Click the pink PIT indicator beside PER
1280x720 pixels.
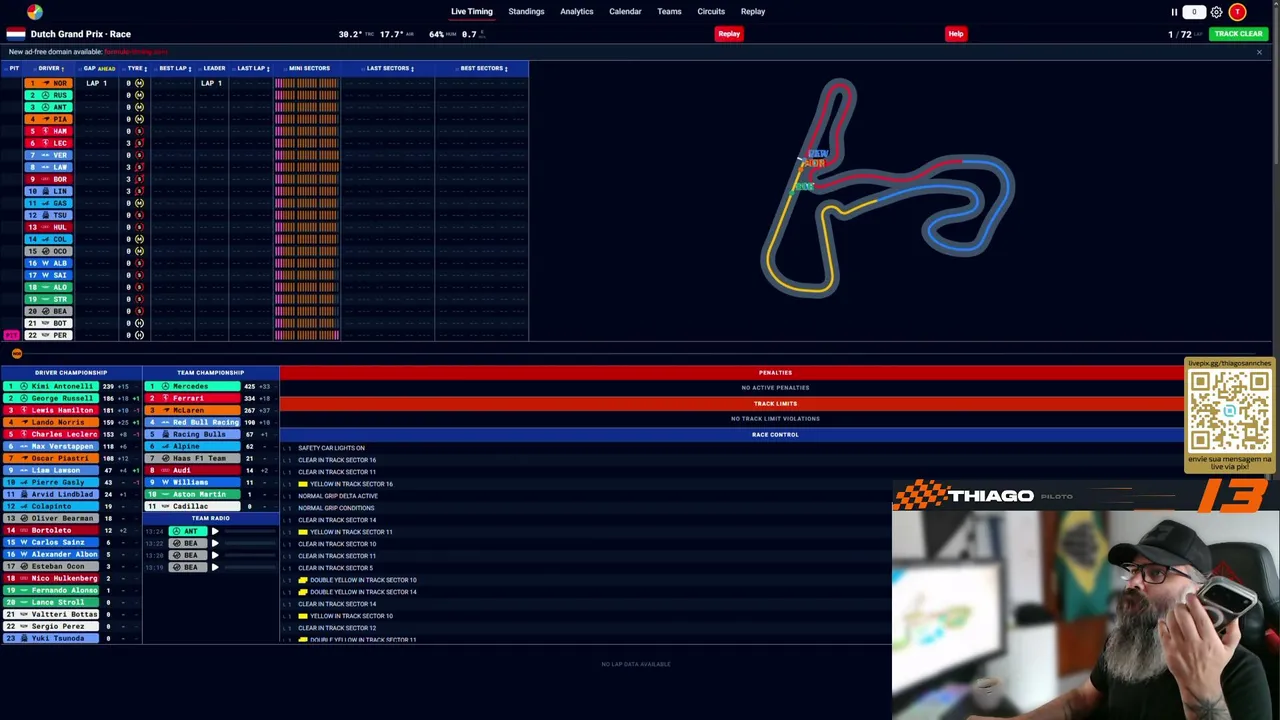(x=11, y=335)
